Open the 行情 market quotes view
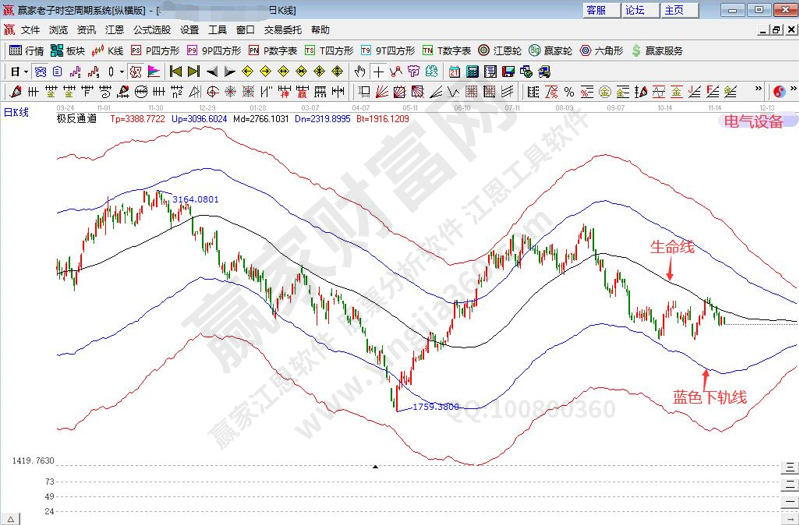This screenshot has height=525, width=799. (26, 51)
